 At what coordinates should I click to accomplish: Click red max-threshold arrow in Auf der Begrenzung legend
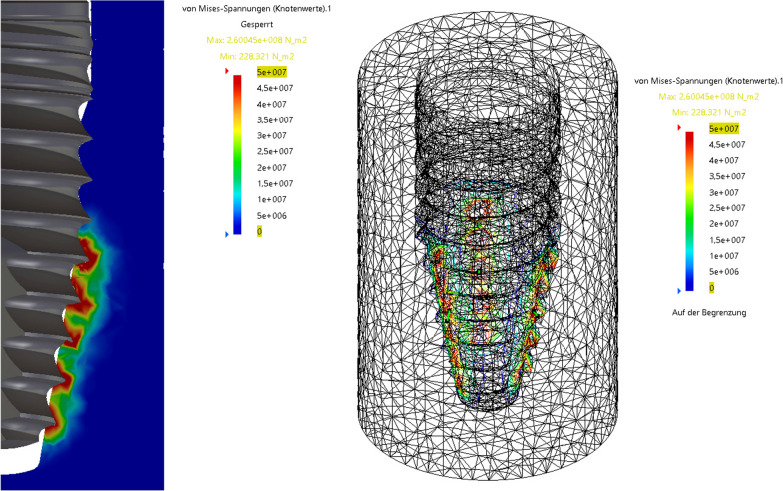(x=679, y=128)
